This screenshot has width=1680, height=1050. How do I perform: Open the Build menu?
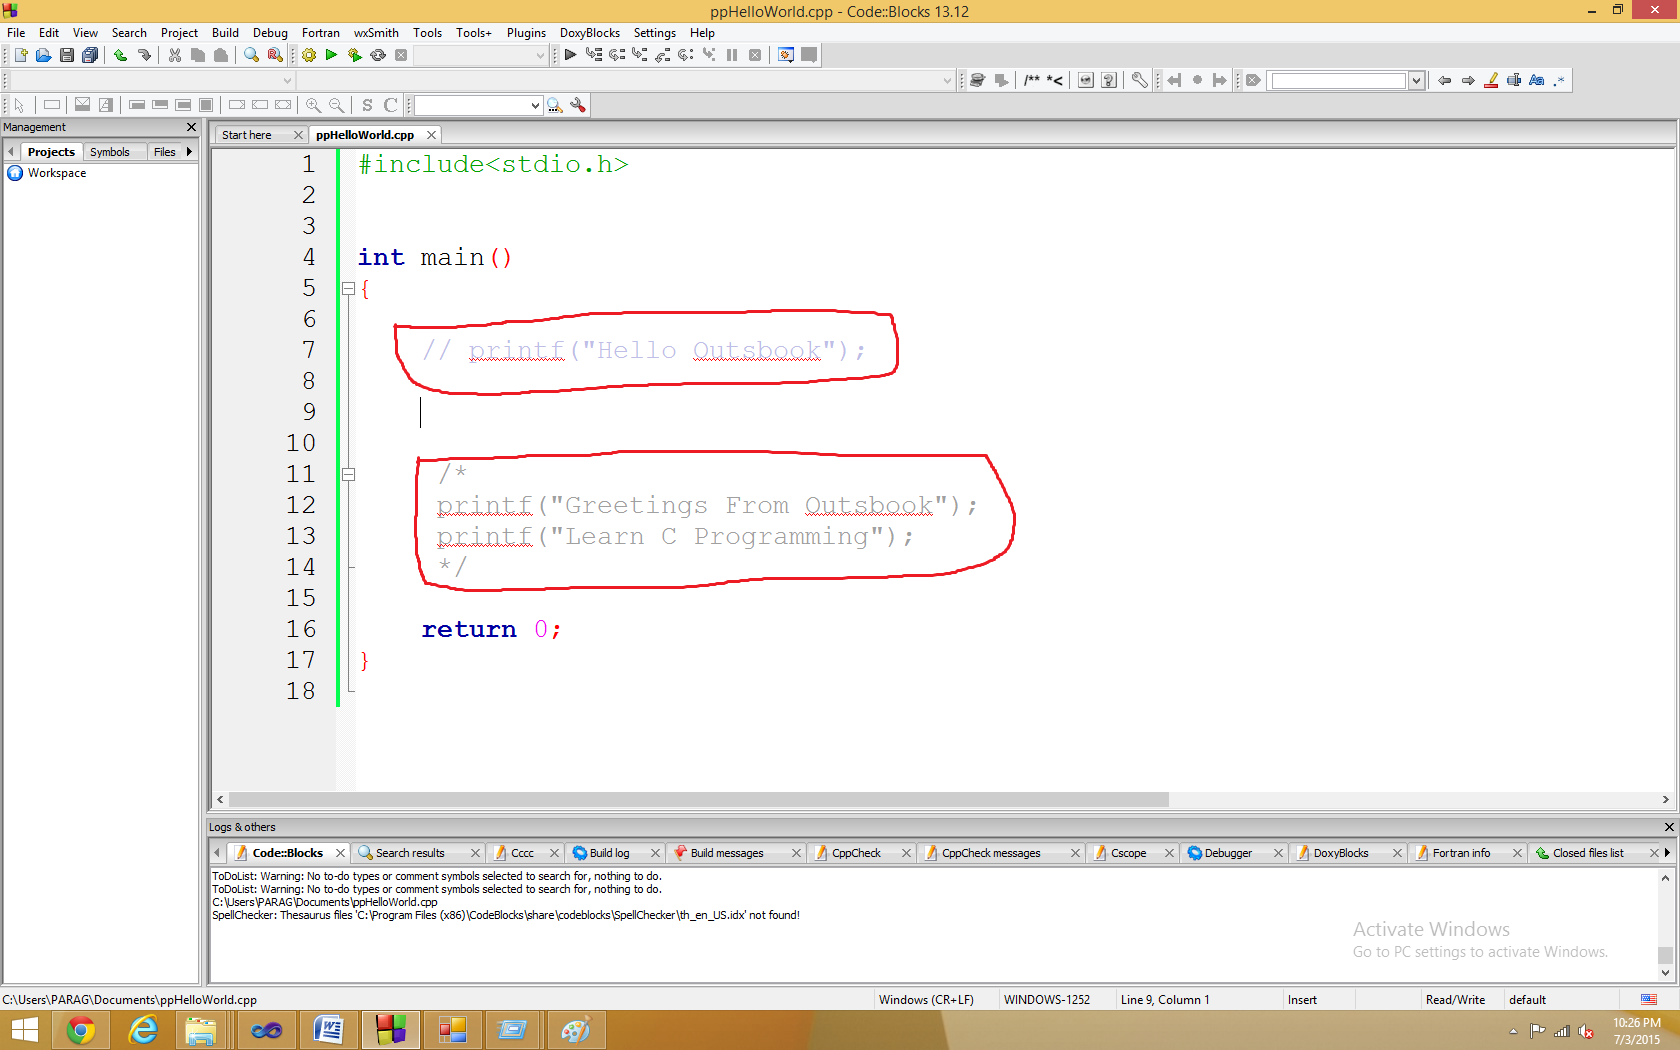pyautogui.click(x=225, y=33)
